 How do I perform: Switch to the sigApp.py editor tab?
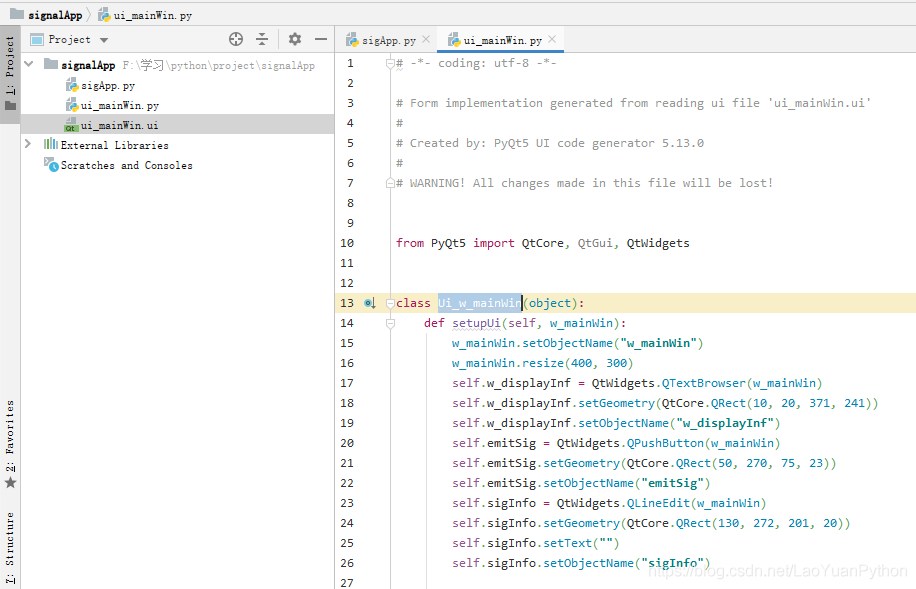coord(388,40)
